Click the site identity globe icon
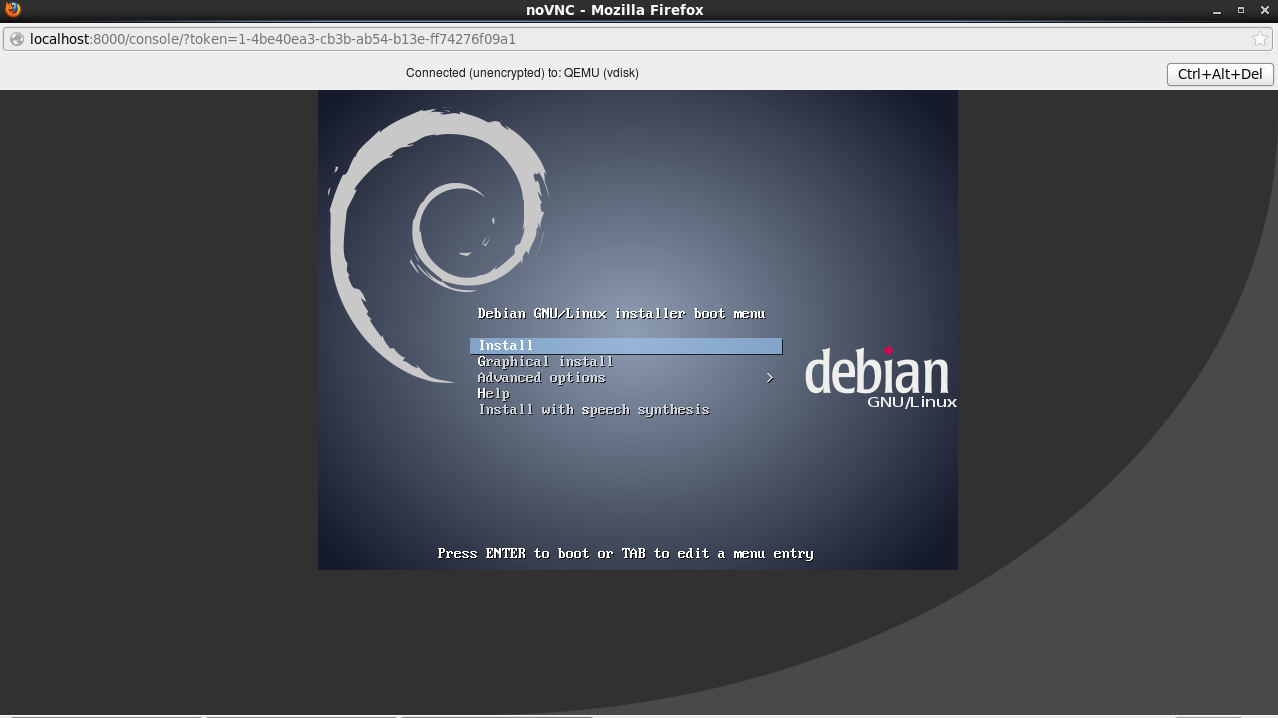 click(17, 39)
